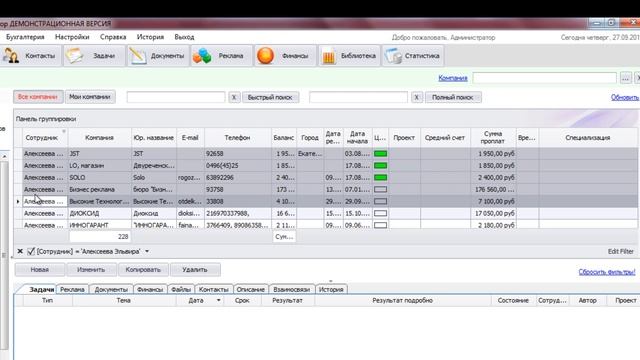The height and width of the screenshot is (360, 640).
Task: Focus the Компания input field at top
Action: point(544,78)
